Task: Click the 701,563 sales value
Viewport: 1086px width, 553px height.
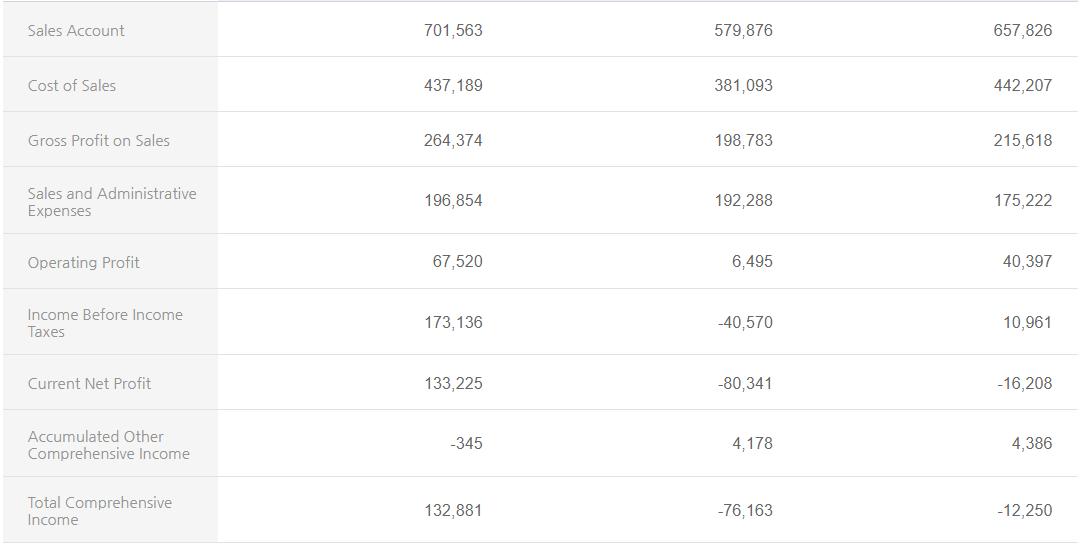Action: pyautogui.click(x=453, y=30)
